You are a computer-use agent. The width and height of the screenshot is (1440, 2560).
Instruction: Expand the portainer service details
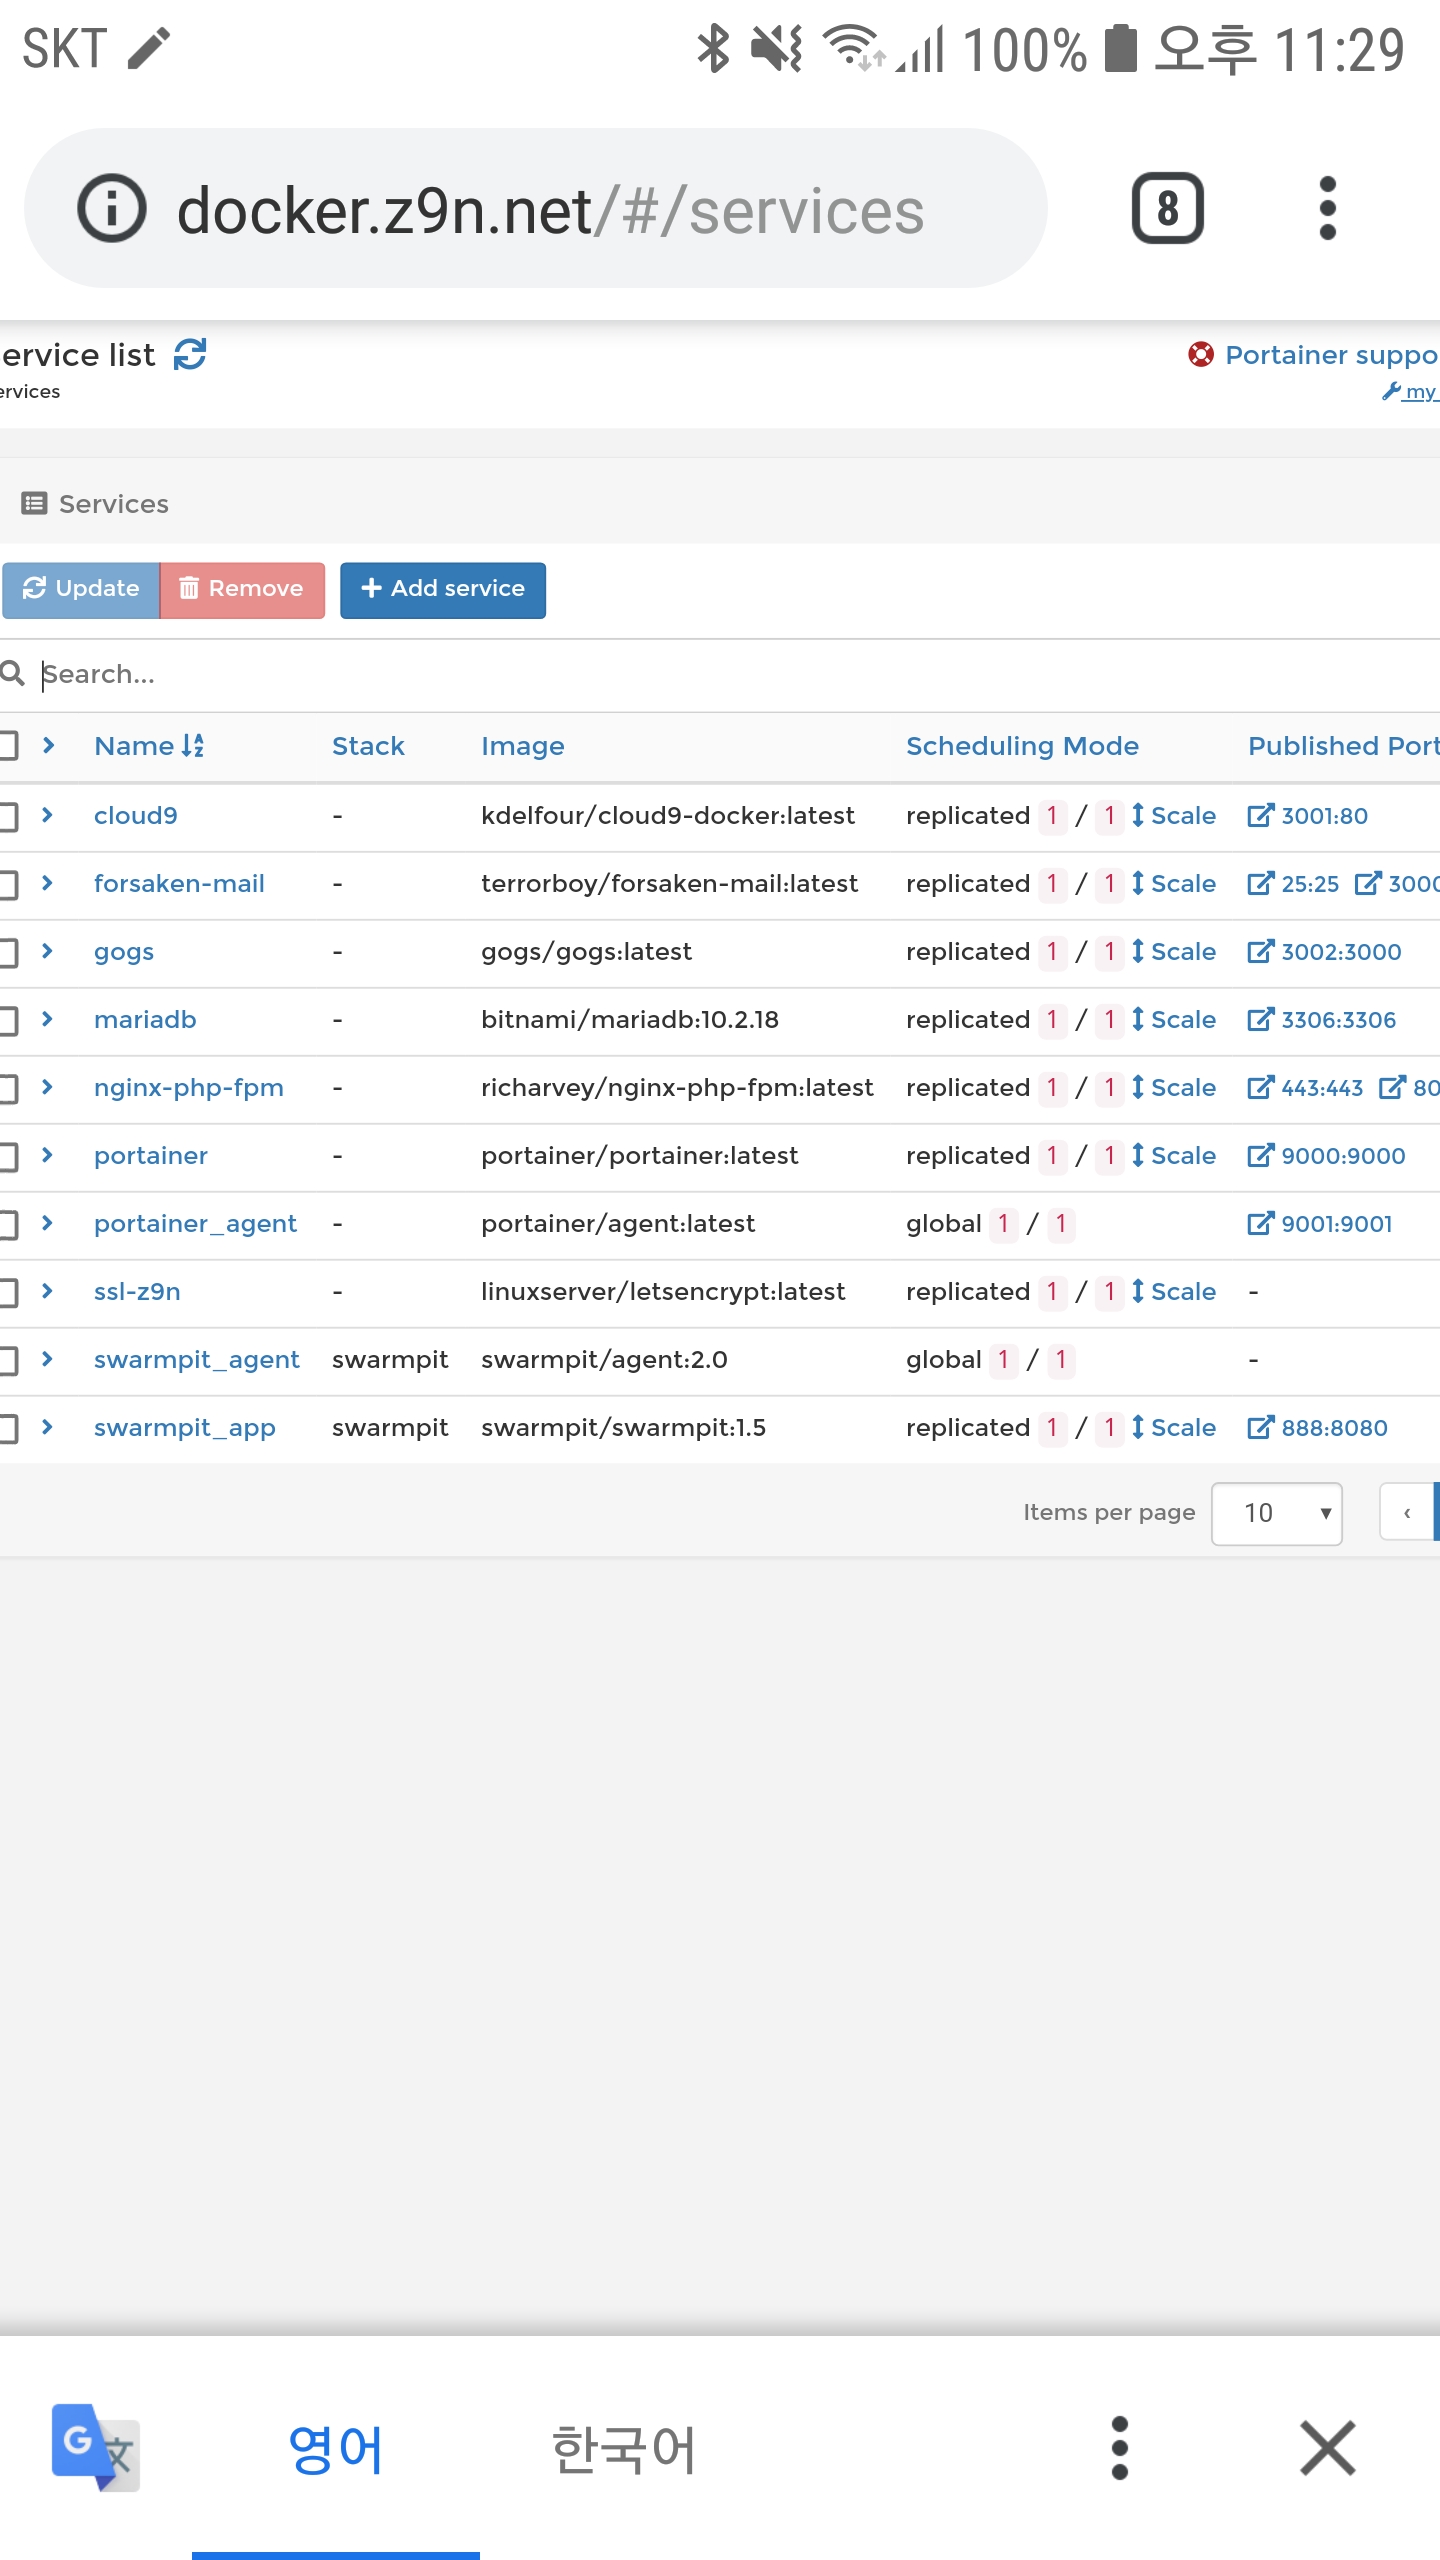pyautogui.click(x=47, y=1156)
